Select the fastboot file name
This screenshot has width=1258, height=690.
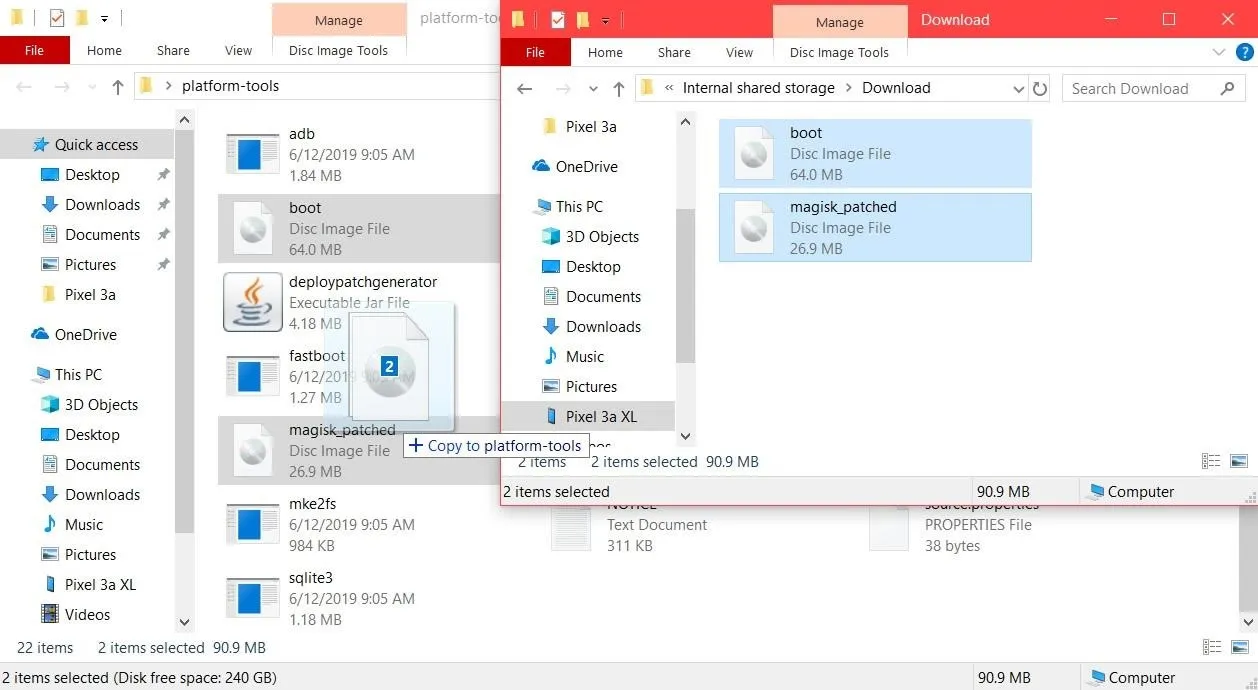click(x=317, y=356)
